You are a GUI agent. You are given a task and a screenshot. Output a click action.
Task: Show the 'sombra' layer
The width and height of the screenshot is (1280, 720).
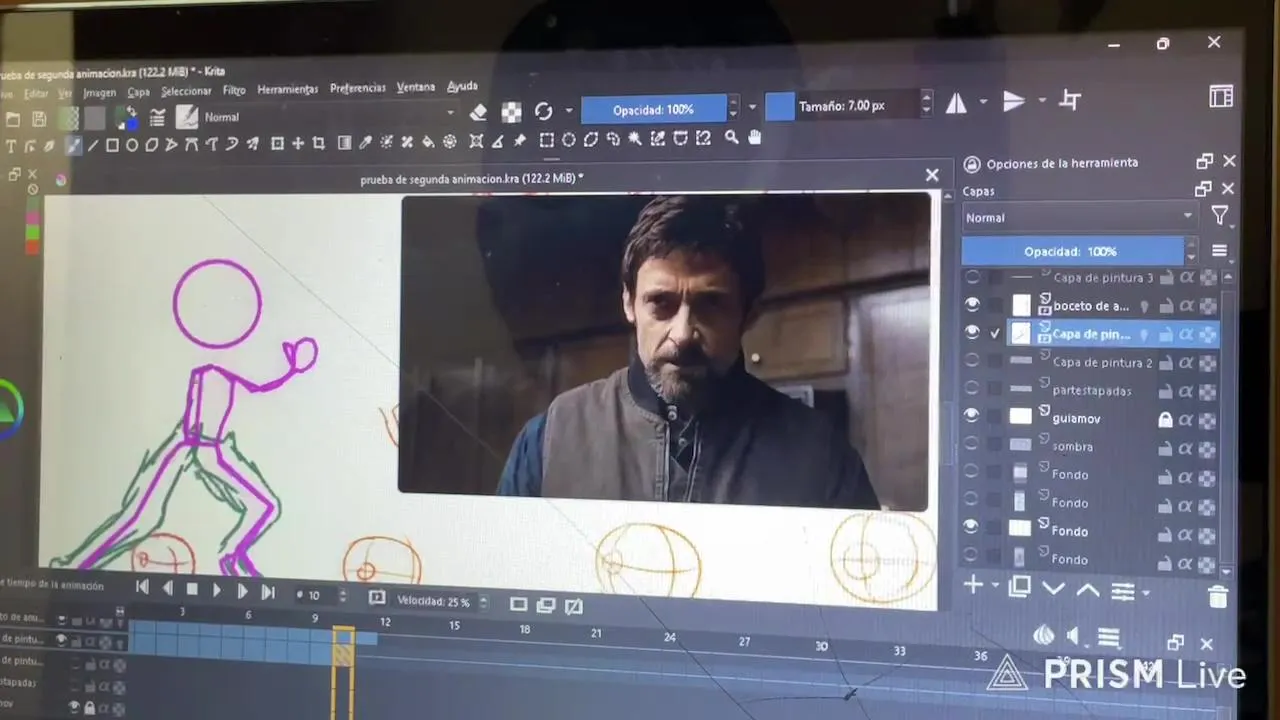click(971, 444)
